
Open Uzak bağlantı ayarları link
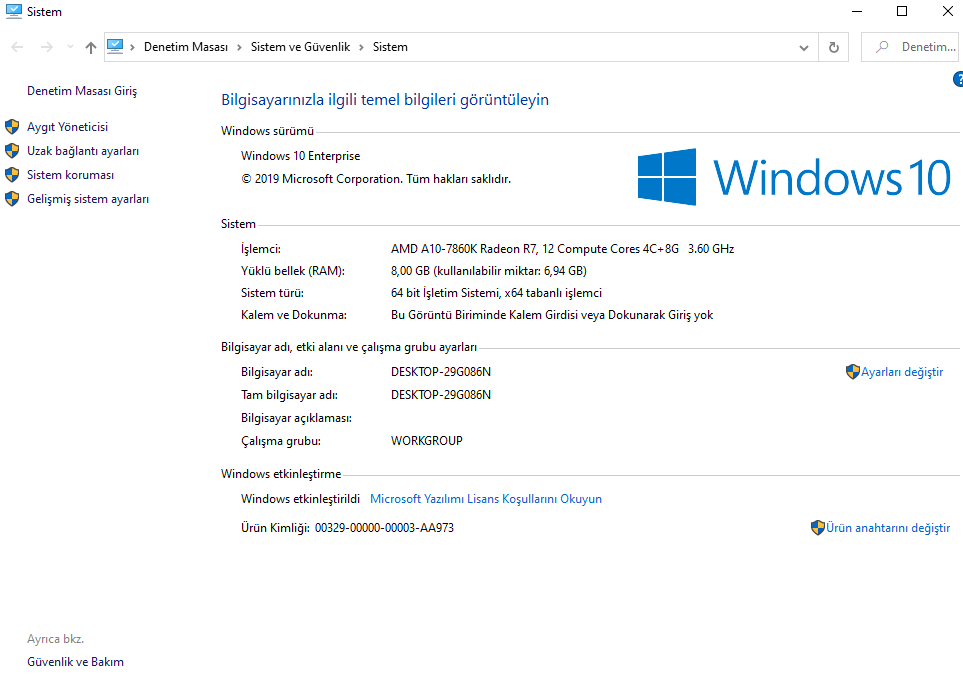pyautogui.click(x=83, y=151)
